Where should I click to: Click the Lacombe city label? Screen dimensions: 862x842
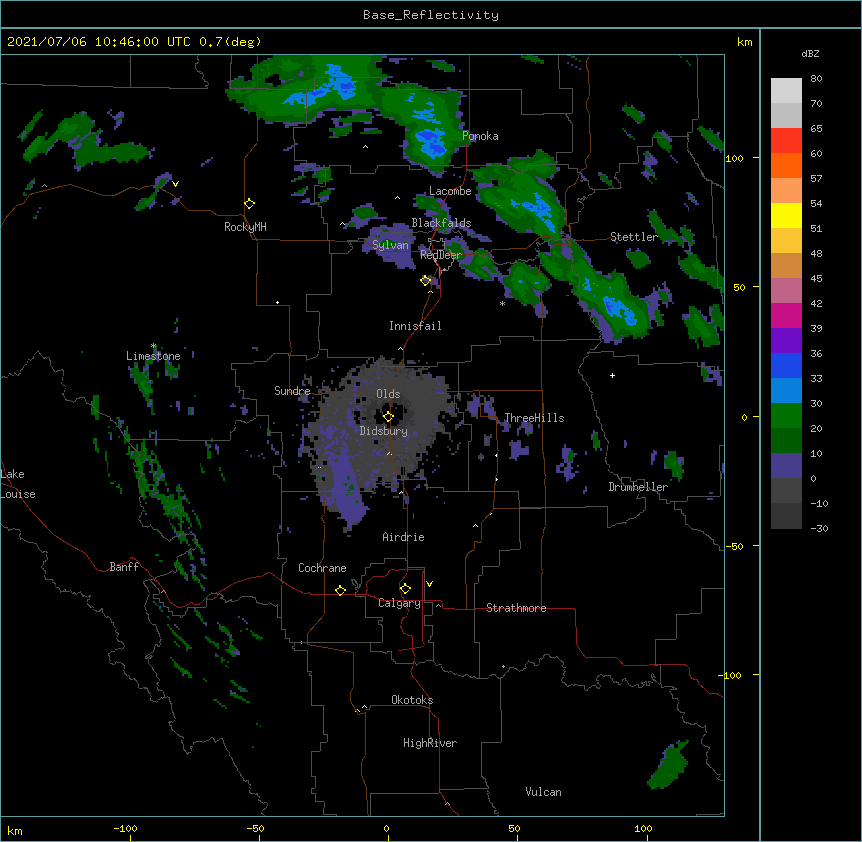tap(450, 191)
